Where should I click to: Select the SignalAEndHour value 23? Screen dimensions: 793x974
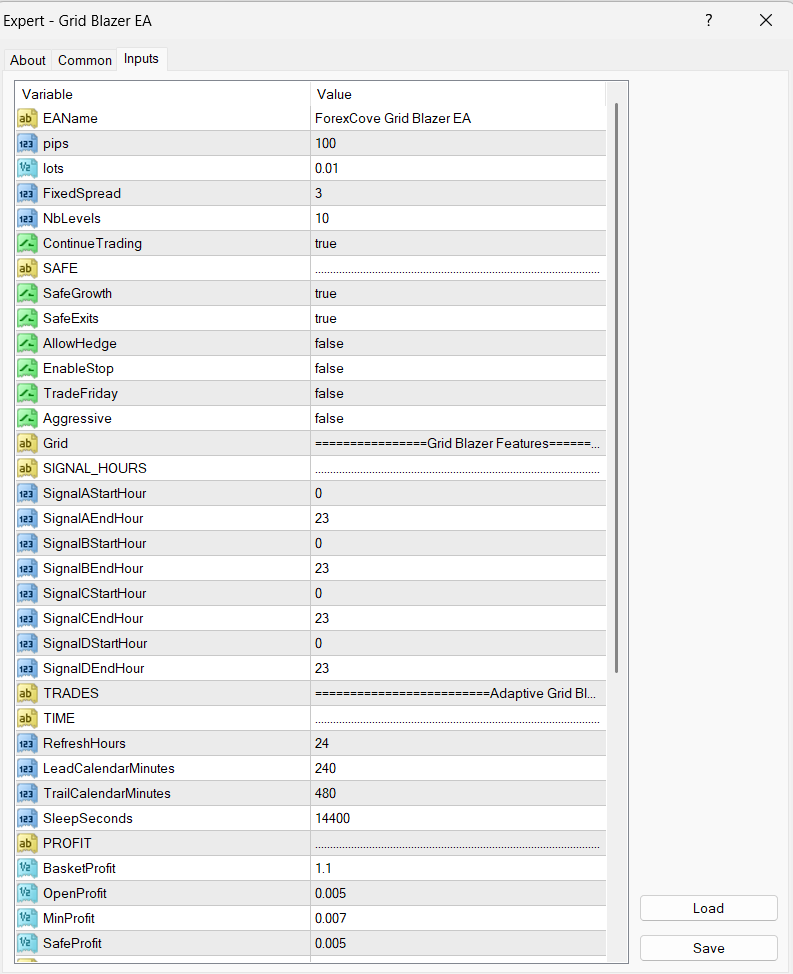click(x=322, y=518)
